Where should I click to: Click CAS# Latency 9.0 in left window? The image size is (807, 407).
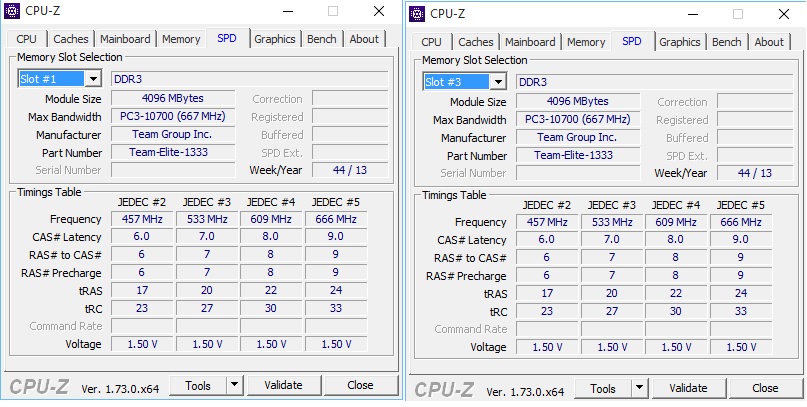[x=336, y=237]
